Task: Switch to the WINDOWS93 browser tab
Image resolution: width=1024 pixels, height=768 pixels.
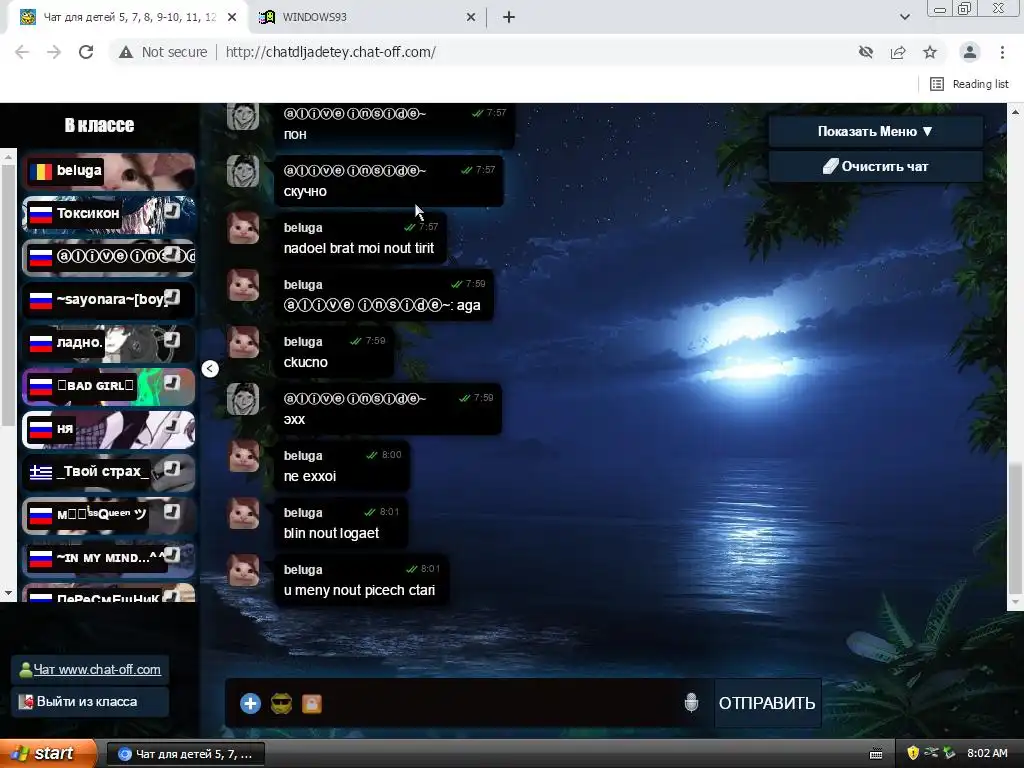Action: [368, 17]
